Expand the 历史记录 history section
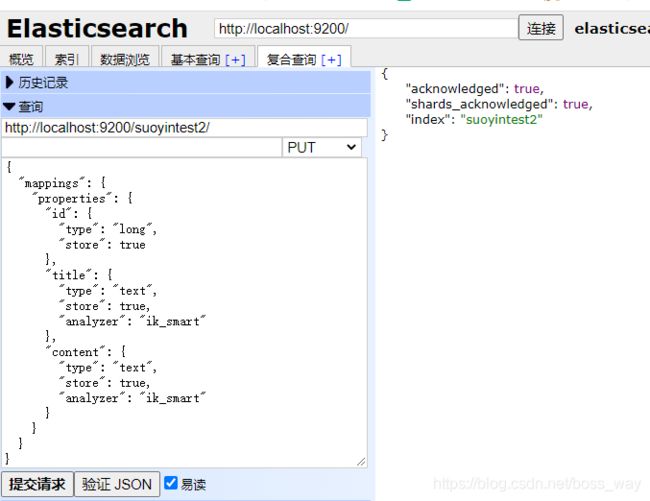 (185, 82)
